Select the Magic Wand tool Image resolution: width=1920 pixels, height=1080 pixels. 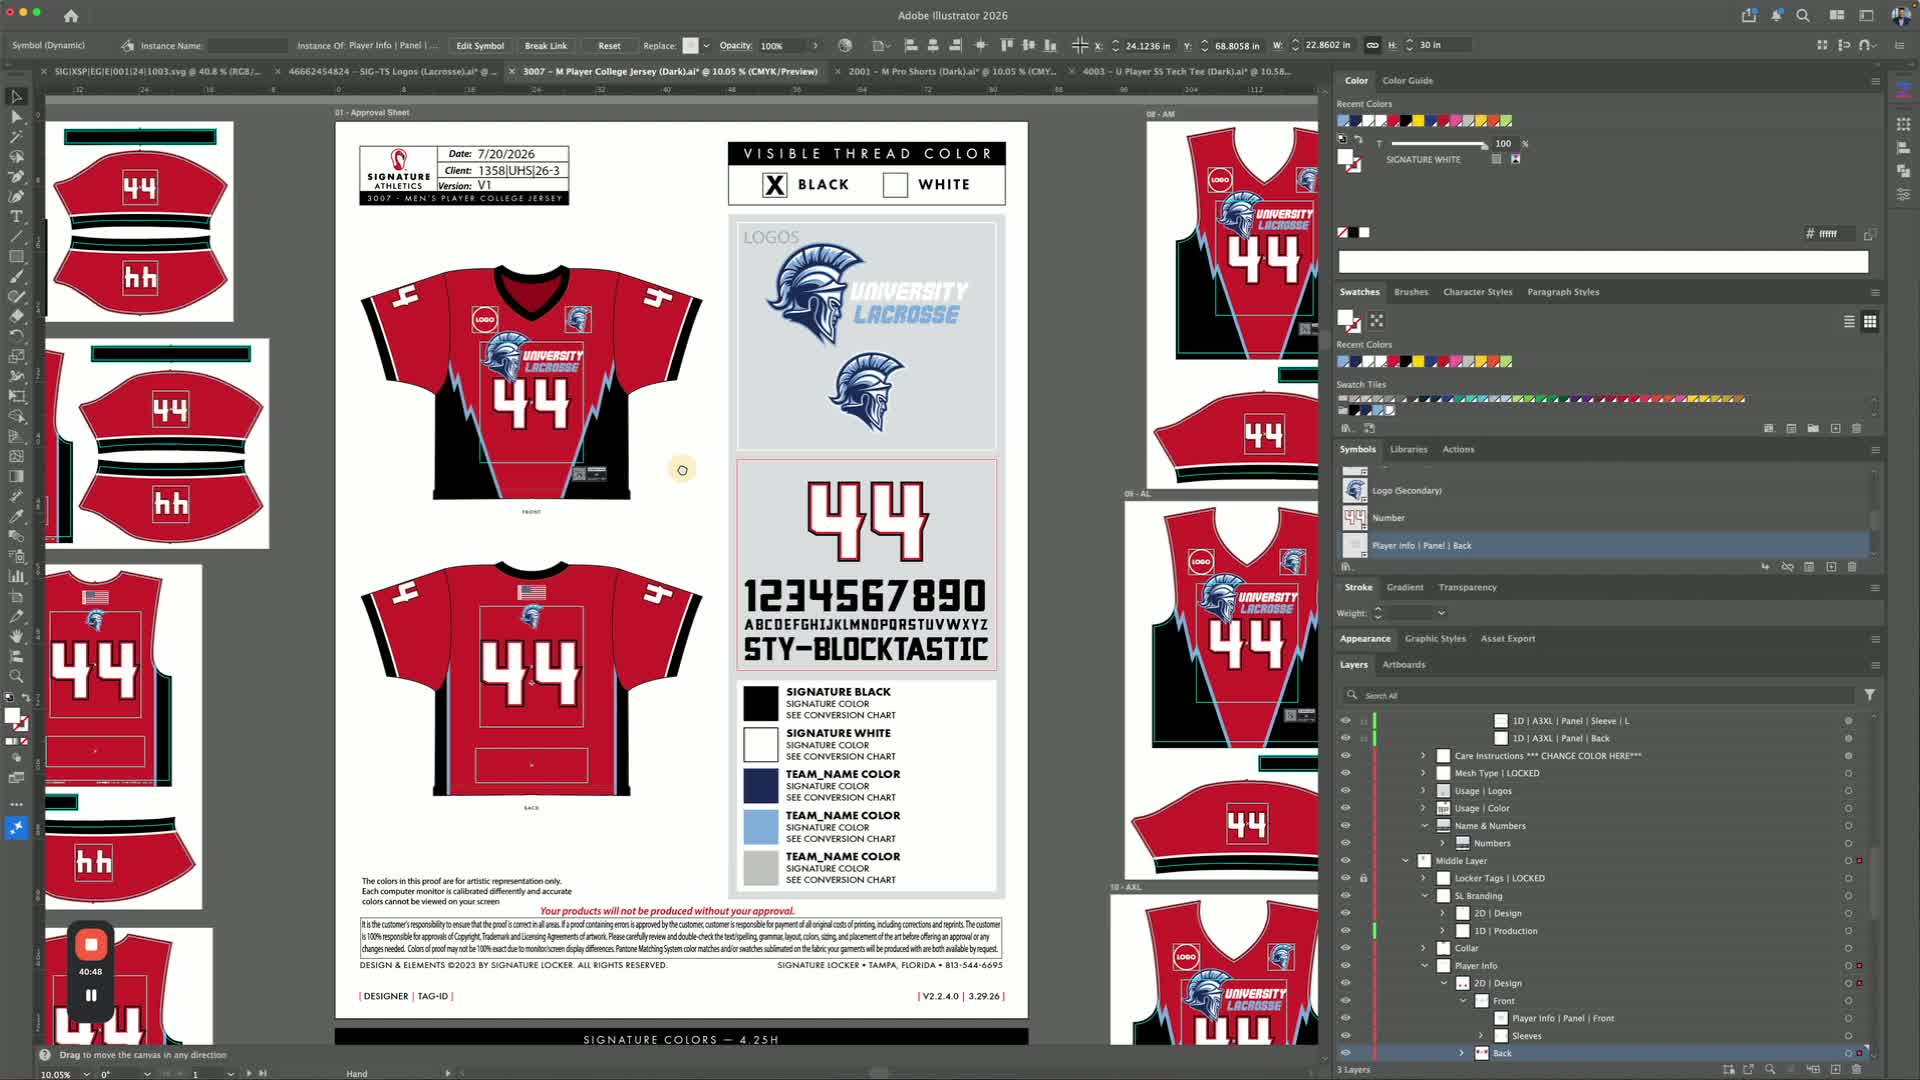pos(16,137)
